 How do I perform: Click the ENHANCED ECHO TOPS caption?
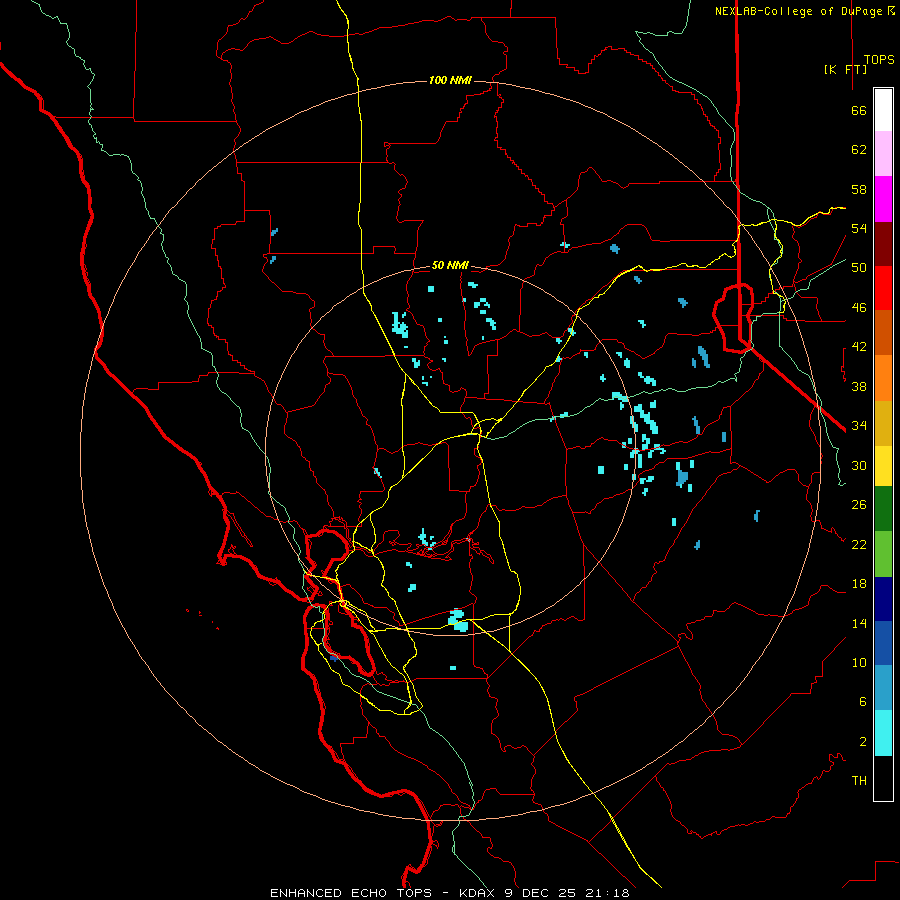click(351, 893)
